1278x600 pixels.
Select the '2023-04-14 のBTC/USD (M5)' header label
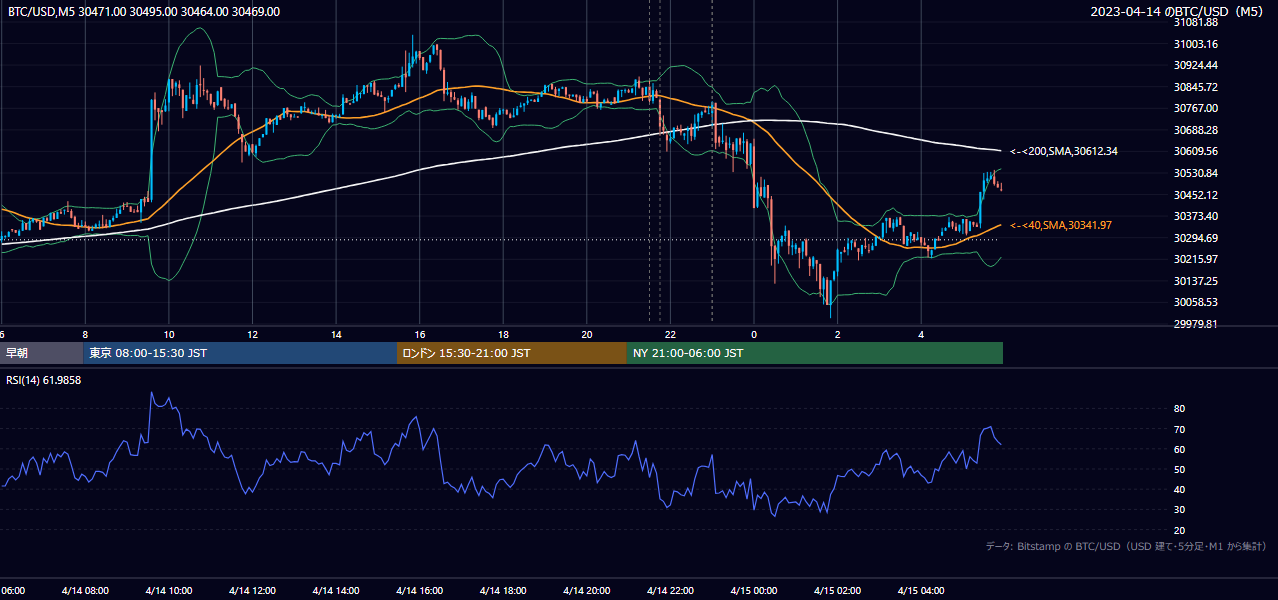click(x=1179, y=12)
